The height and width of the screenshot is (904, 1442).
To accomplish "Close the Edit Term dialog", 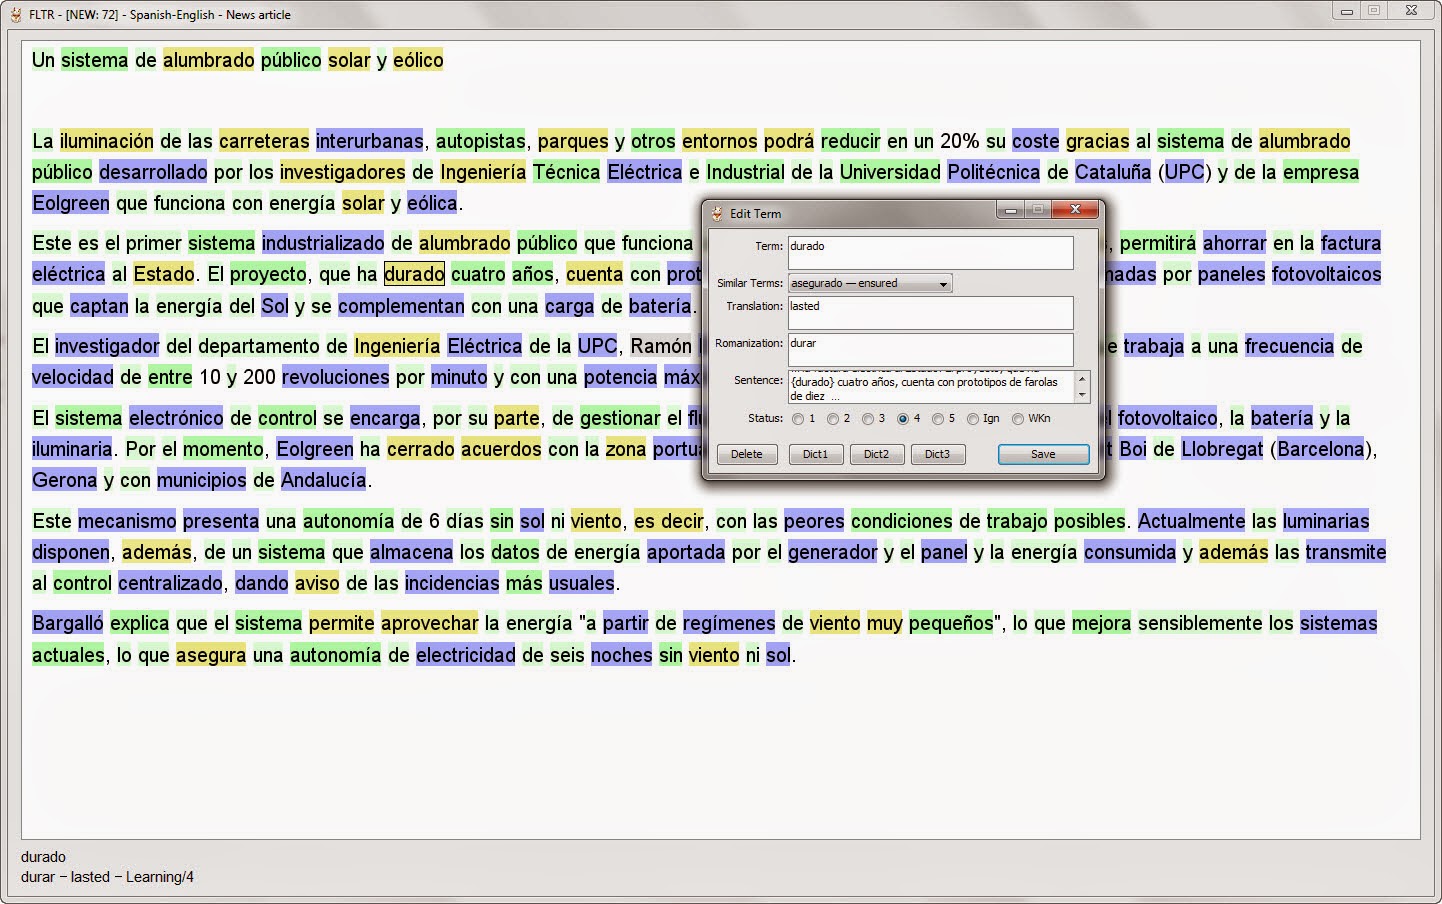I will [1075, 209].
